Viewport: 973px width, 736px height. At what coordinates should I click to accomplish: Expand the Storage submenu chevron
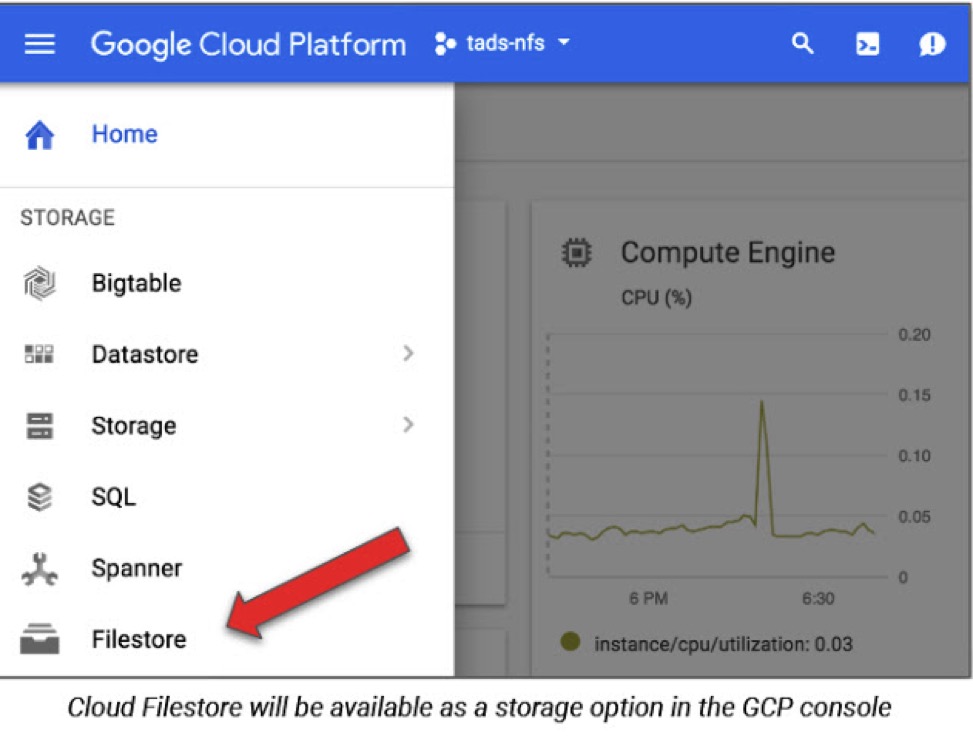[408, 425]
